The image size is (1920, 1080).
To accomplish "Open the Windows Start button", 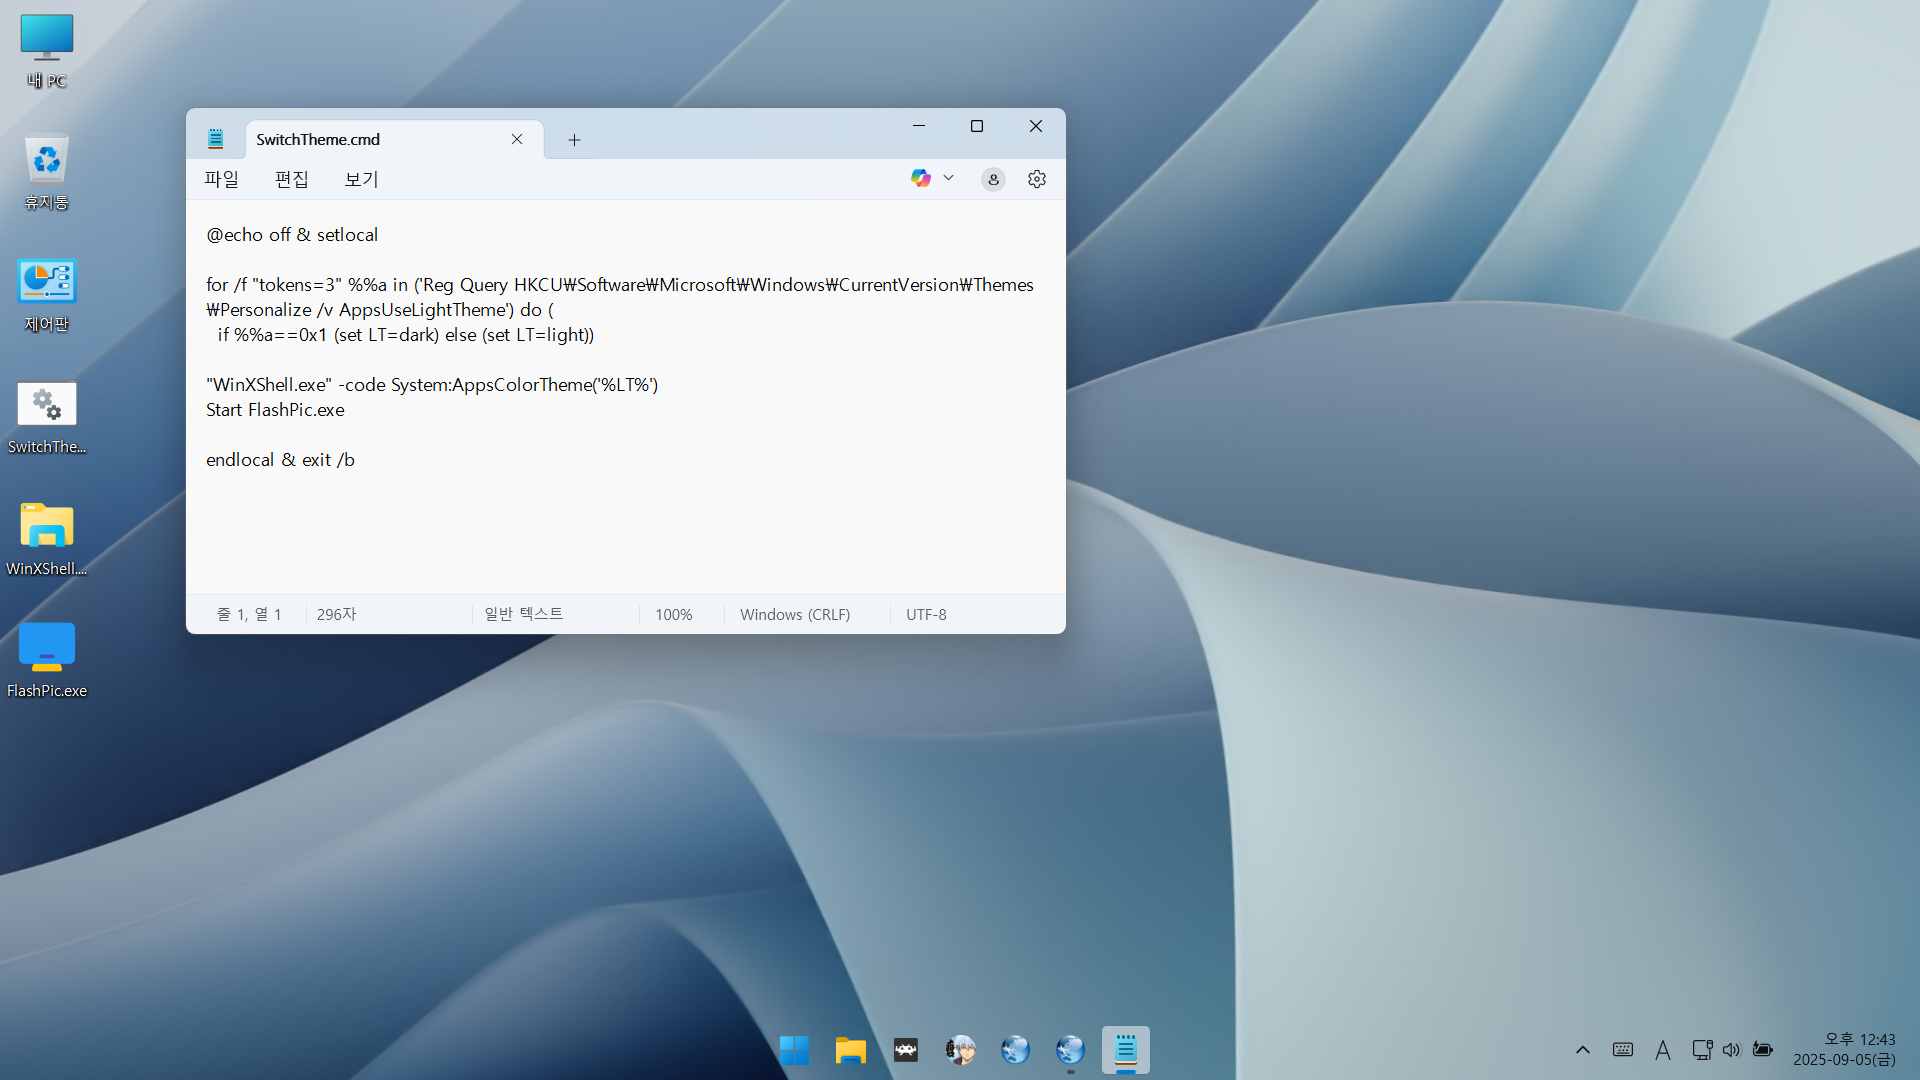I will pyautogui.click(x=794, y=1050).
